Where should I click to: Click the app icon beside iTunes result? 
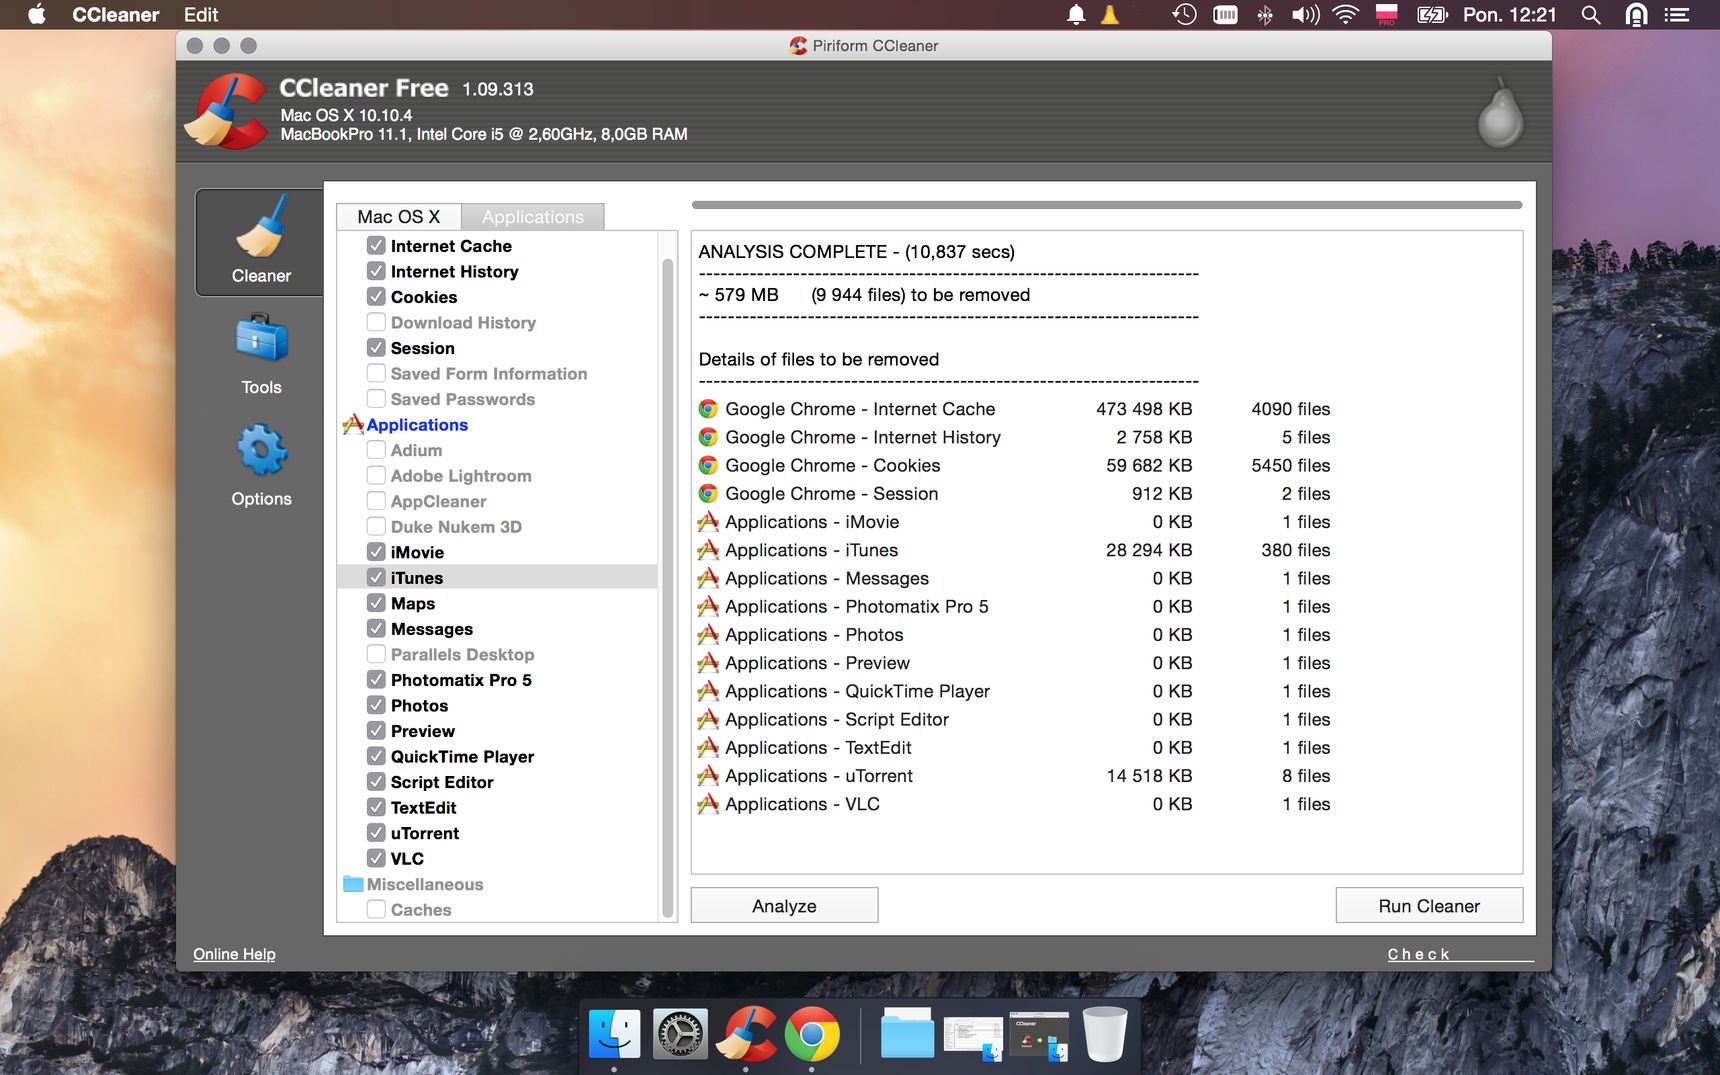pyautogui.click(x=708, y=549)
